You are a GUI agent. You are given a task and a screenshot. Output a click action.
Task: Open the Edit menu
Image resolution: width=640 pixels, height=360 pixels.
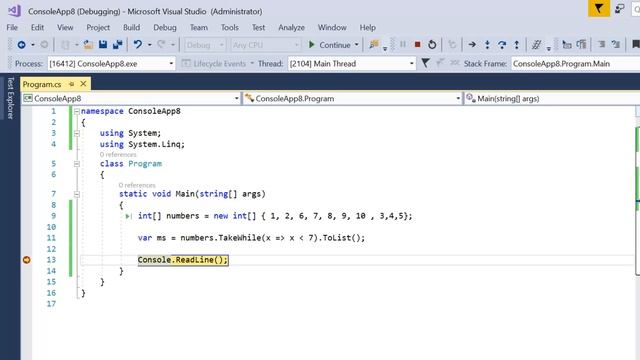37,27
